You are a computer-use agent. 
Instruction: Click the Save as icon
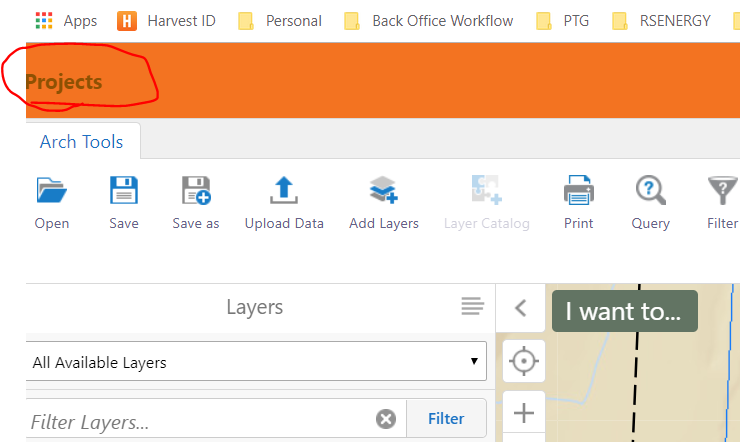coord(196,190)
